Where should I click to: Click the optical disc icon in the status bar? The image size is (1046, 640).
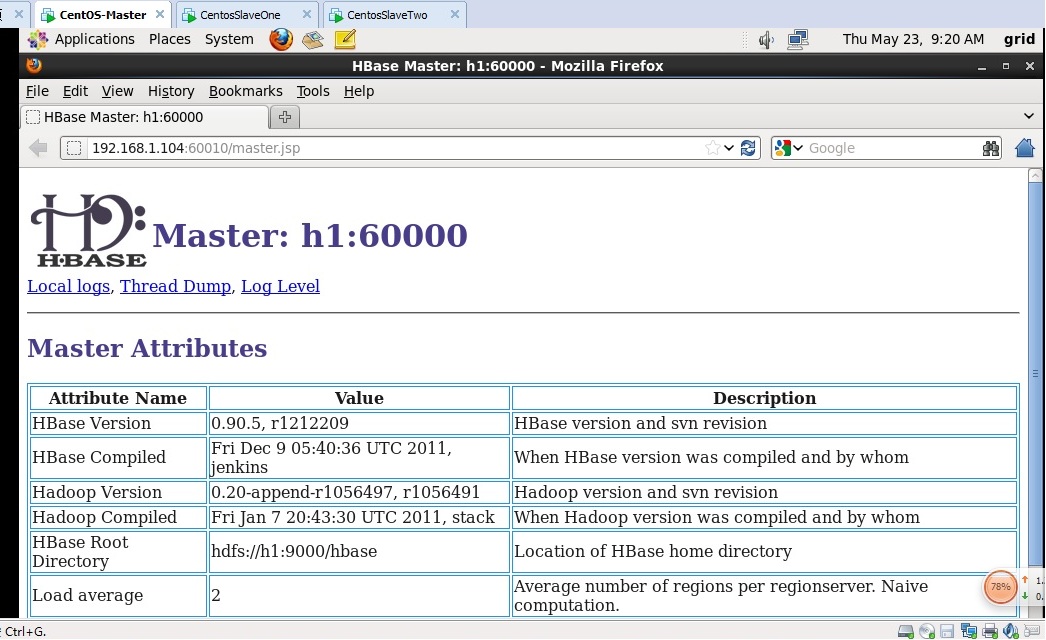[x=925, y=631]
